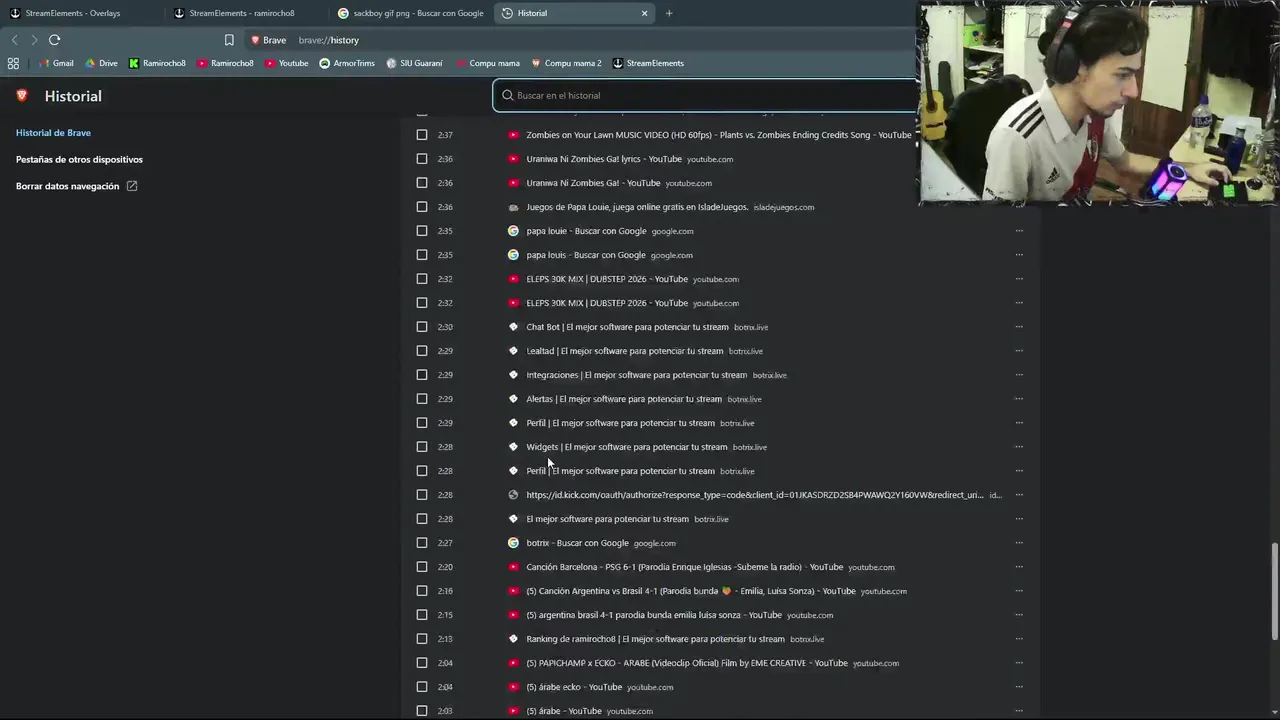
Task: Close the Historial tab
Action: point(644,13)
